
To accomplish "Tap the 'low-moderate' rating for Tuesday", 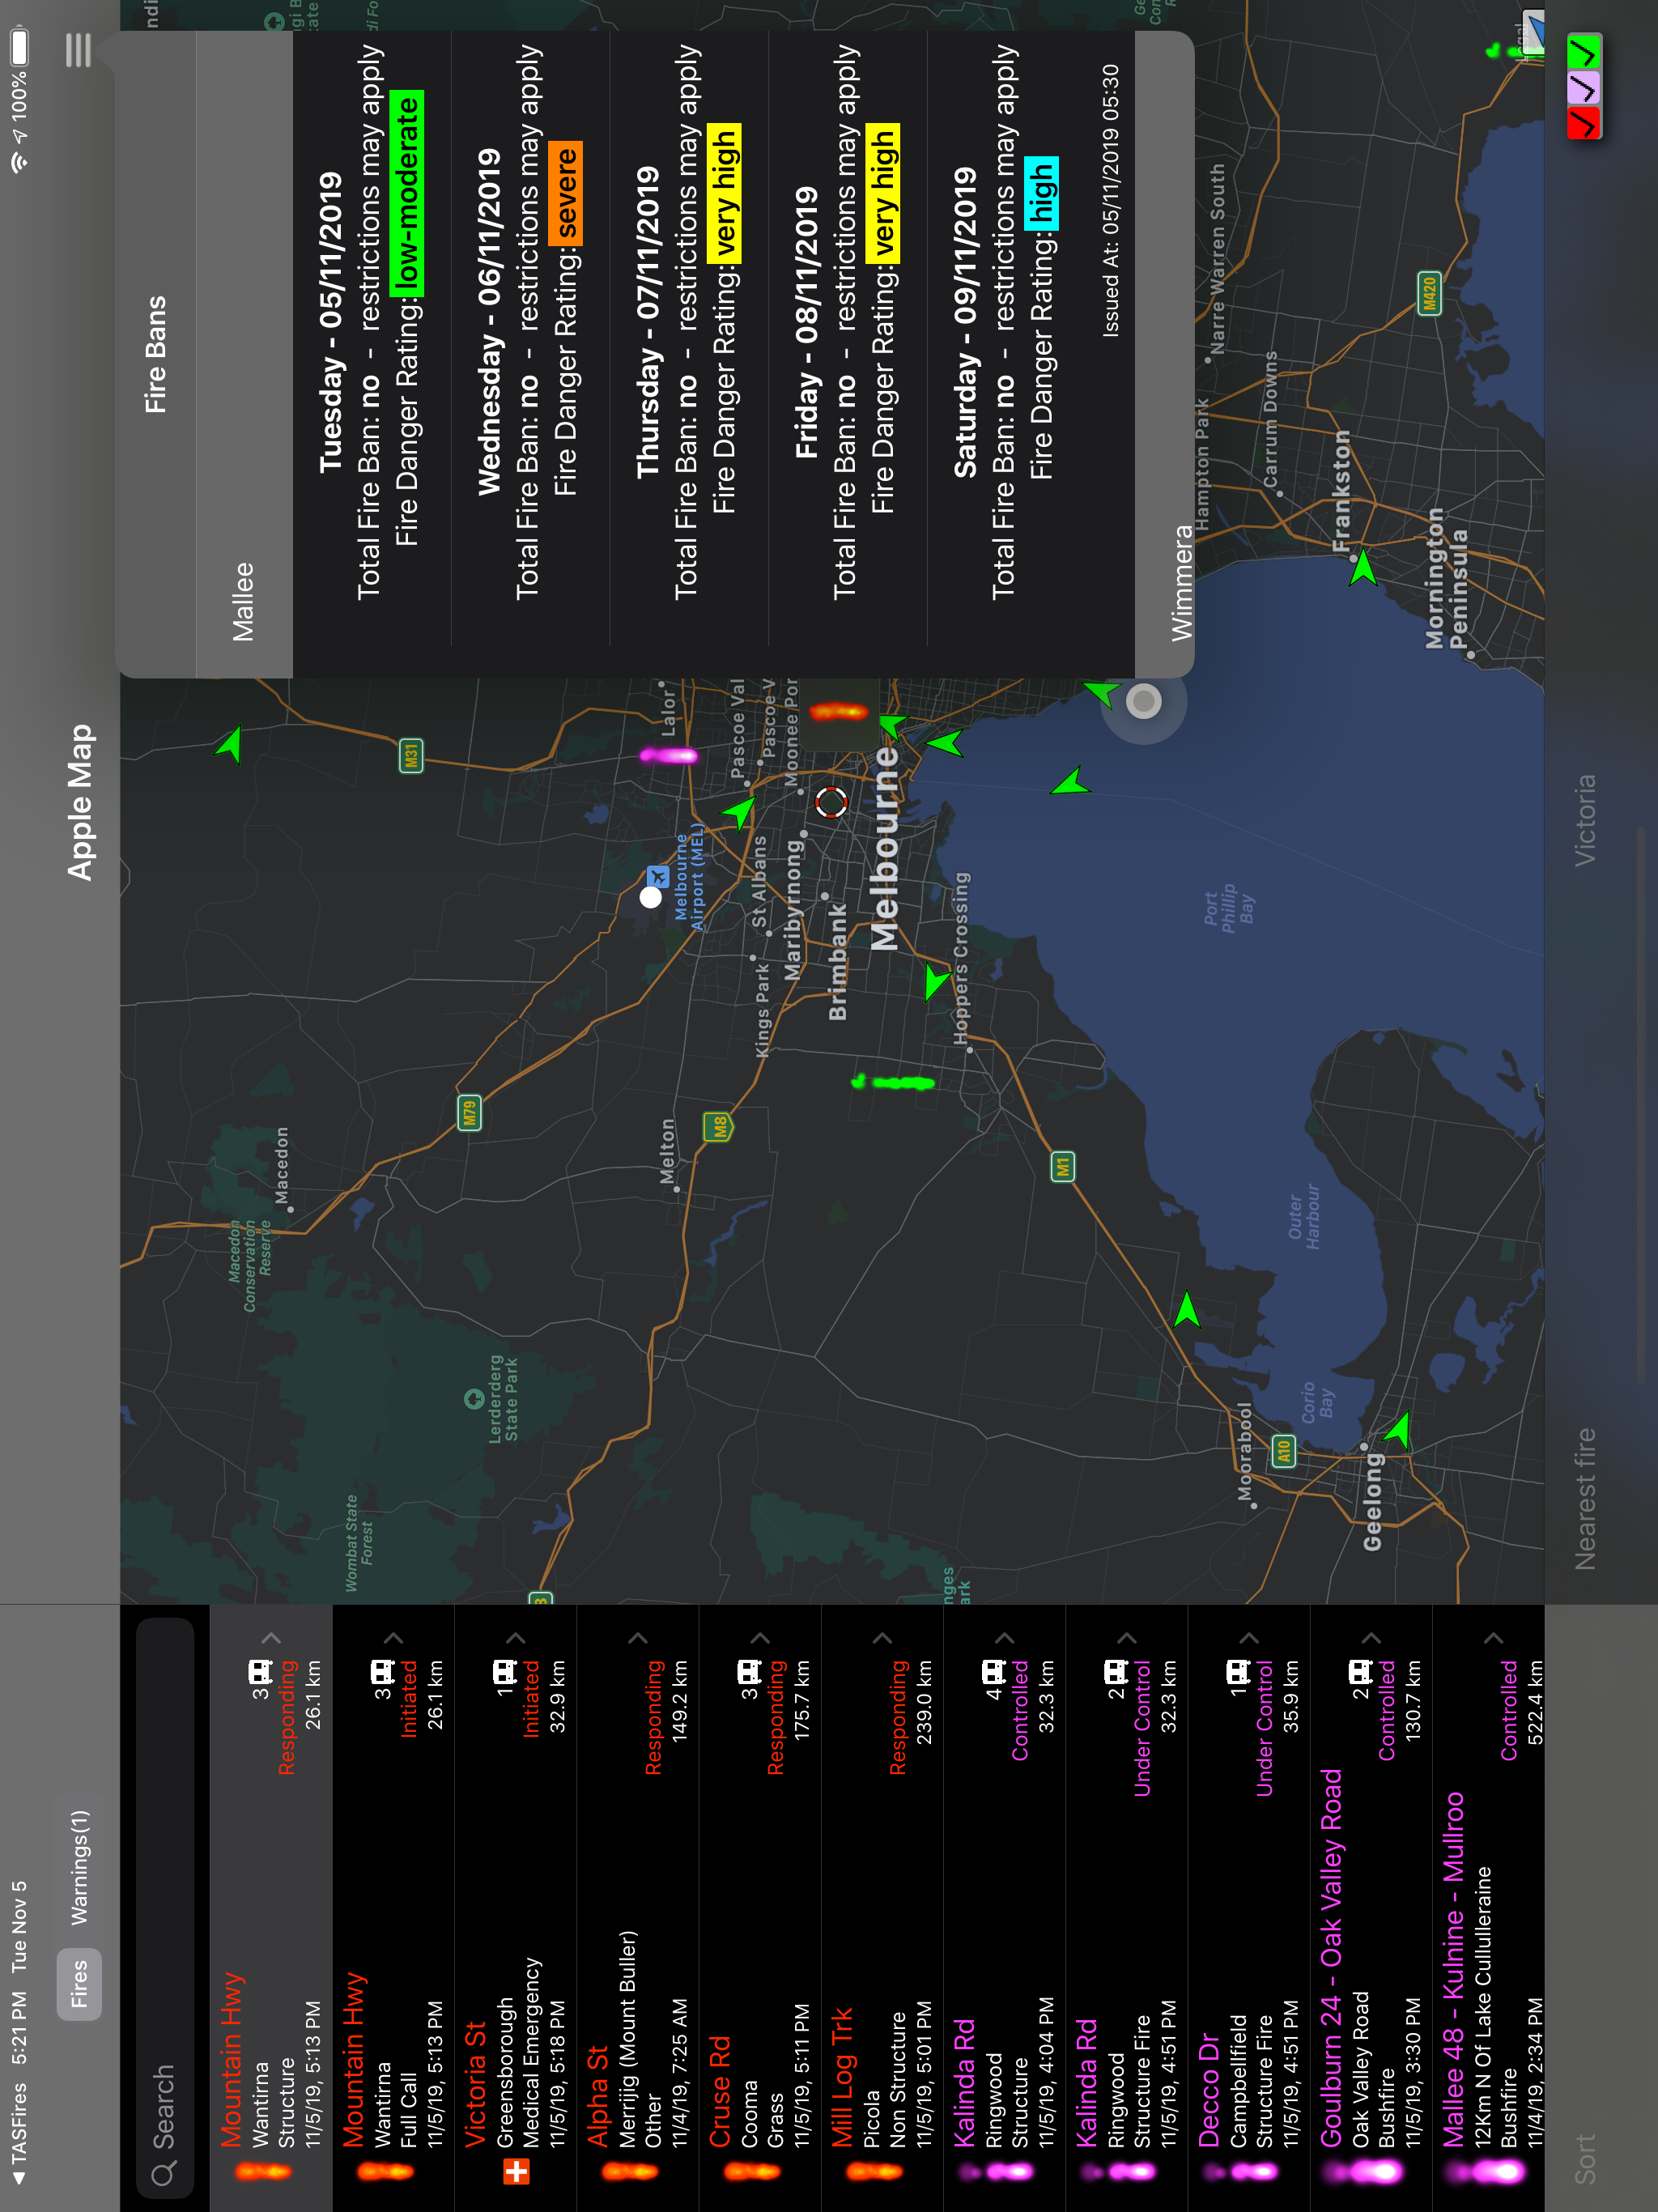I will tap(408, 193).
